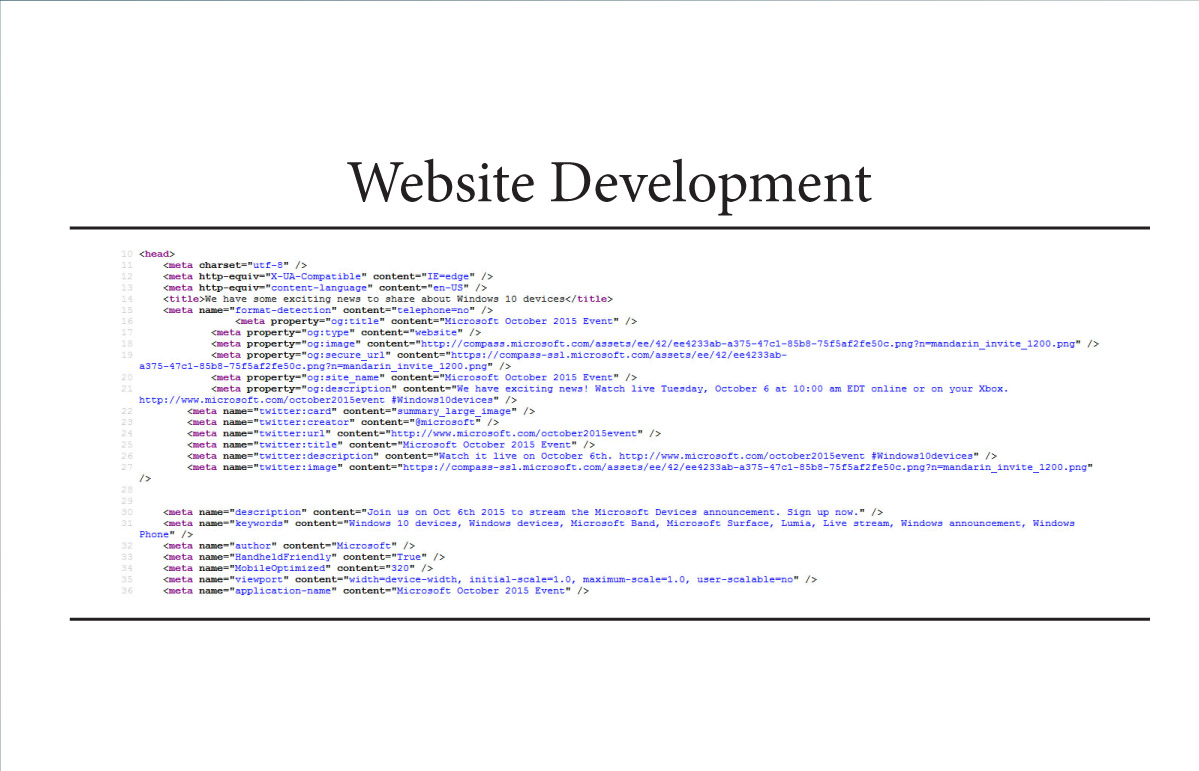The image size is (1199, 771).
Task: Click the format-detection "telephone=no" line
Action: click(328, 310)
